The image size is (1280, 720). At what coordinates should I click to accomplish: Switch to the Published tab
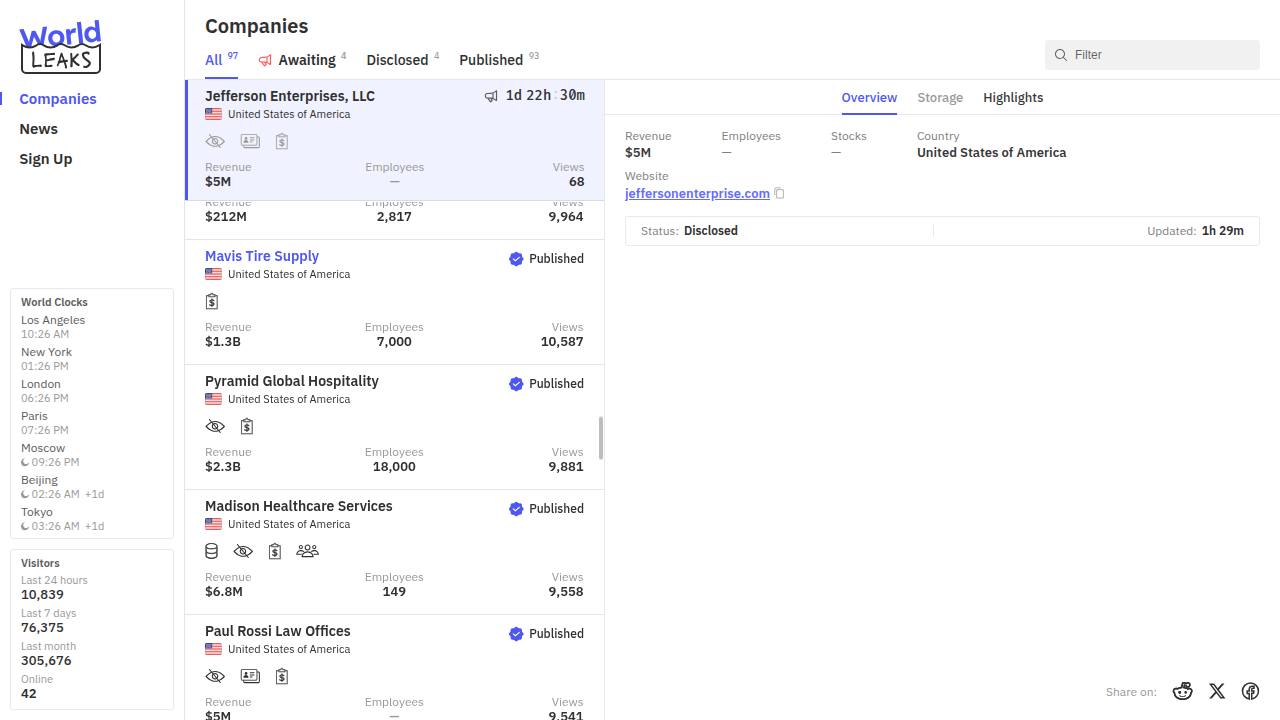click(491, 60)
